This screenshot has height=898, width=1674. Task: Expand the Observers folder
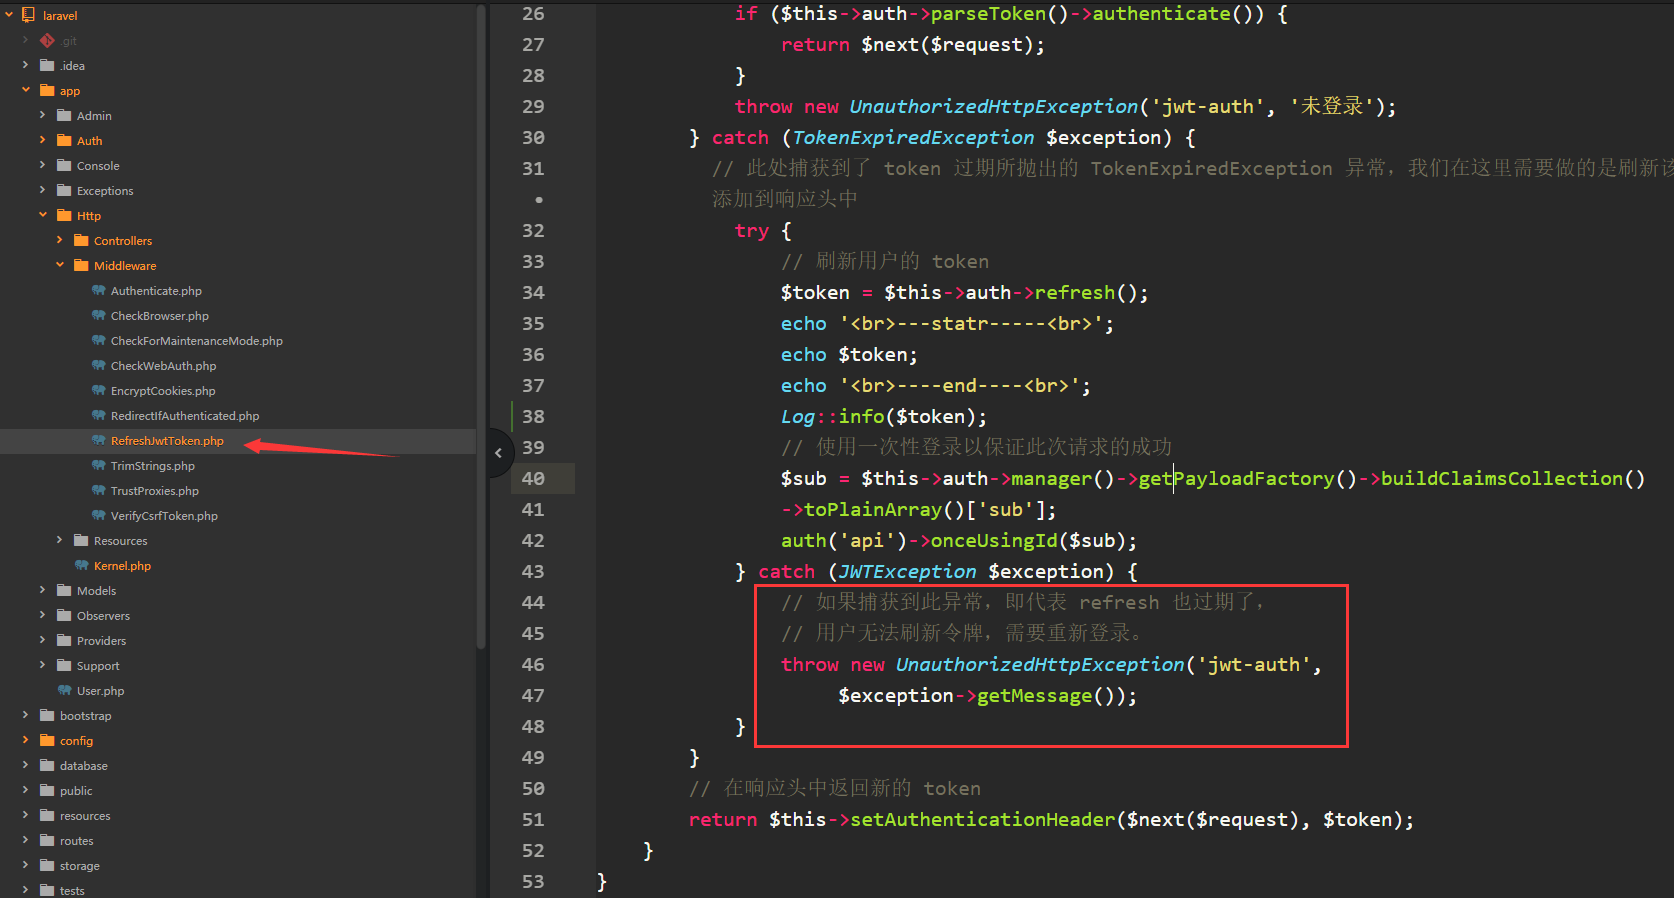[43, 615]
